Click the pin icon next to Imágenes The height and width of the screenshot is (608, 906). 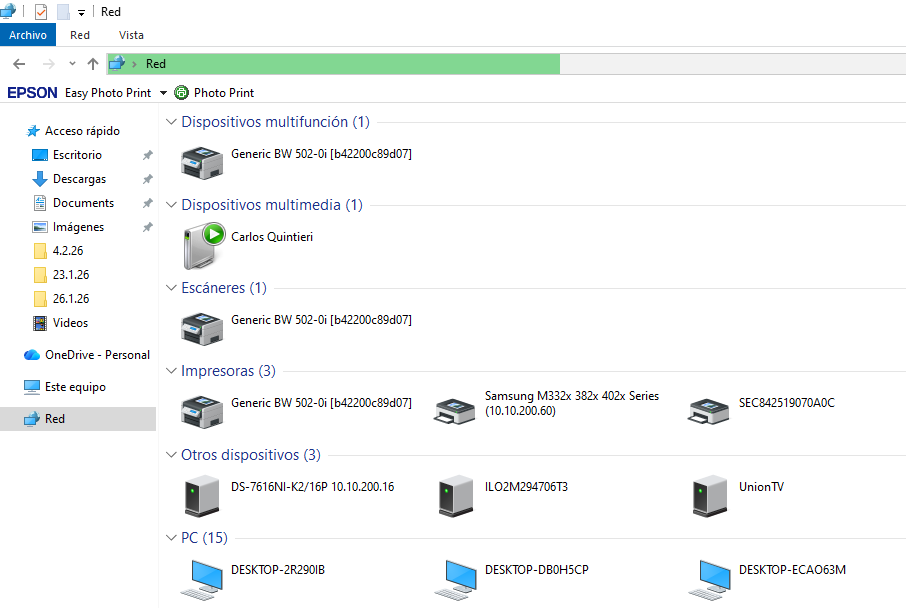click(x=148, y=227)
